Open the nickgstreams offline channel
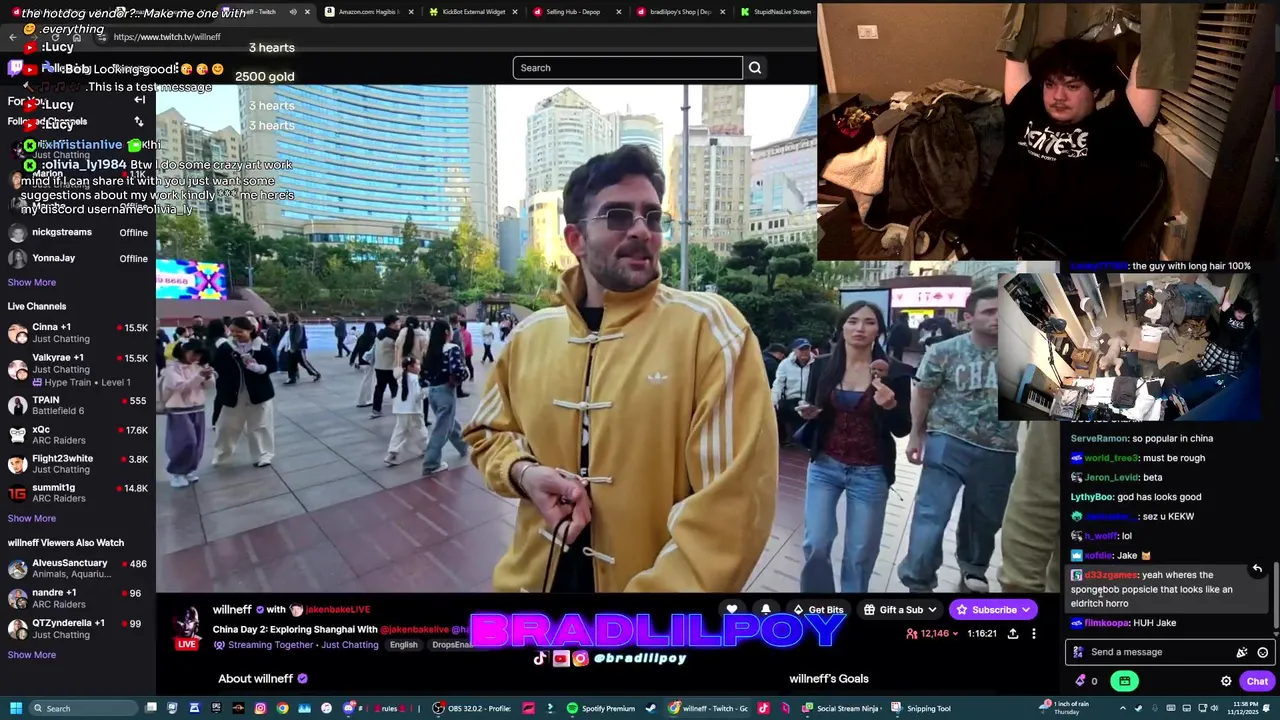Viewport: 1280px width, 720px height. 78,232
